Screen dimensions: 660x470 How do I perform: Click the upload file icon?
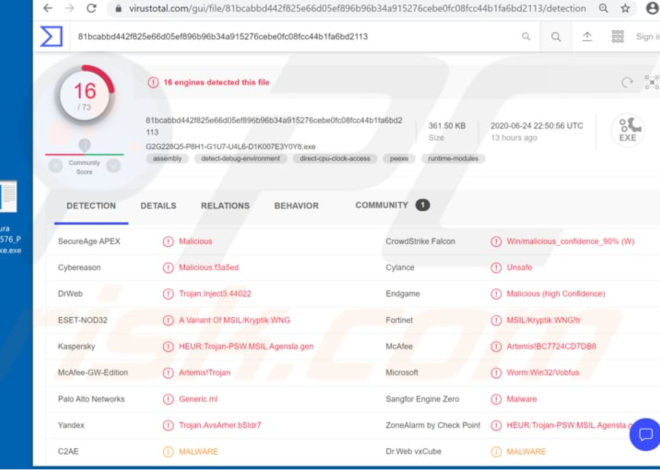[587, 37]
